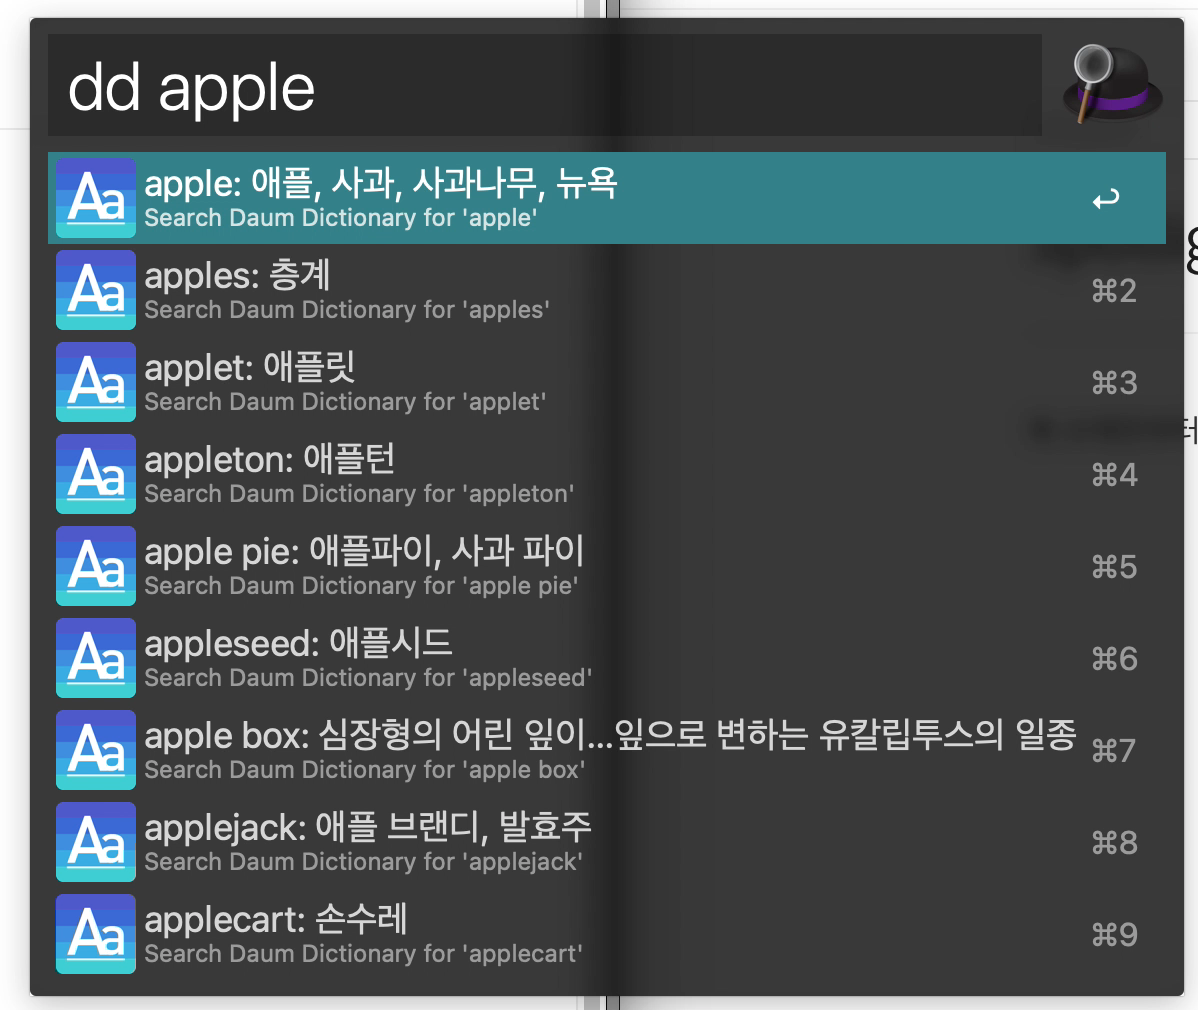Click subtitle "Search Daum Dictionary for 'apples'"

click(347, 310)
